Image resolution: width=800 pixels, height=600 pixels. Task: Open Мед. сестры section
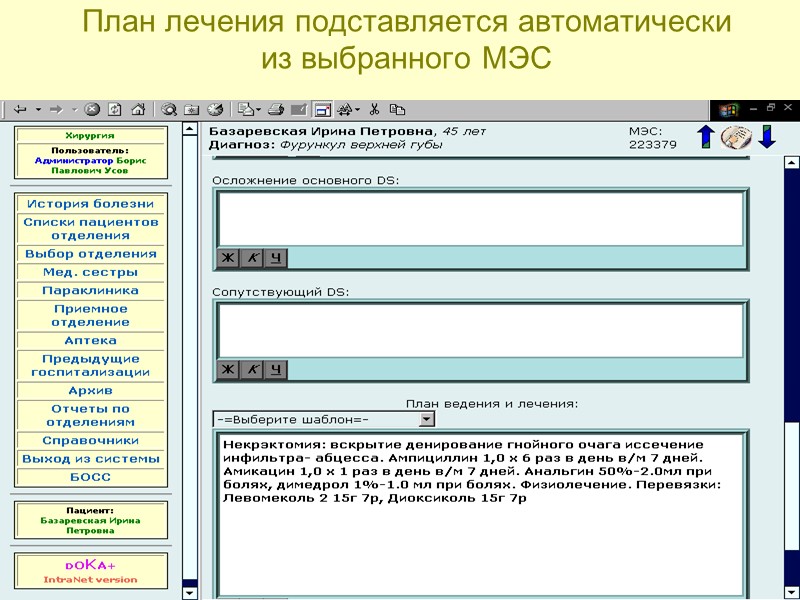90,272
